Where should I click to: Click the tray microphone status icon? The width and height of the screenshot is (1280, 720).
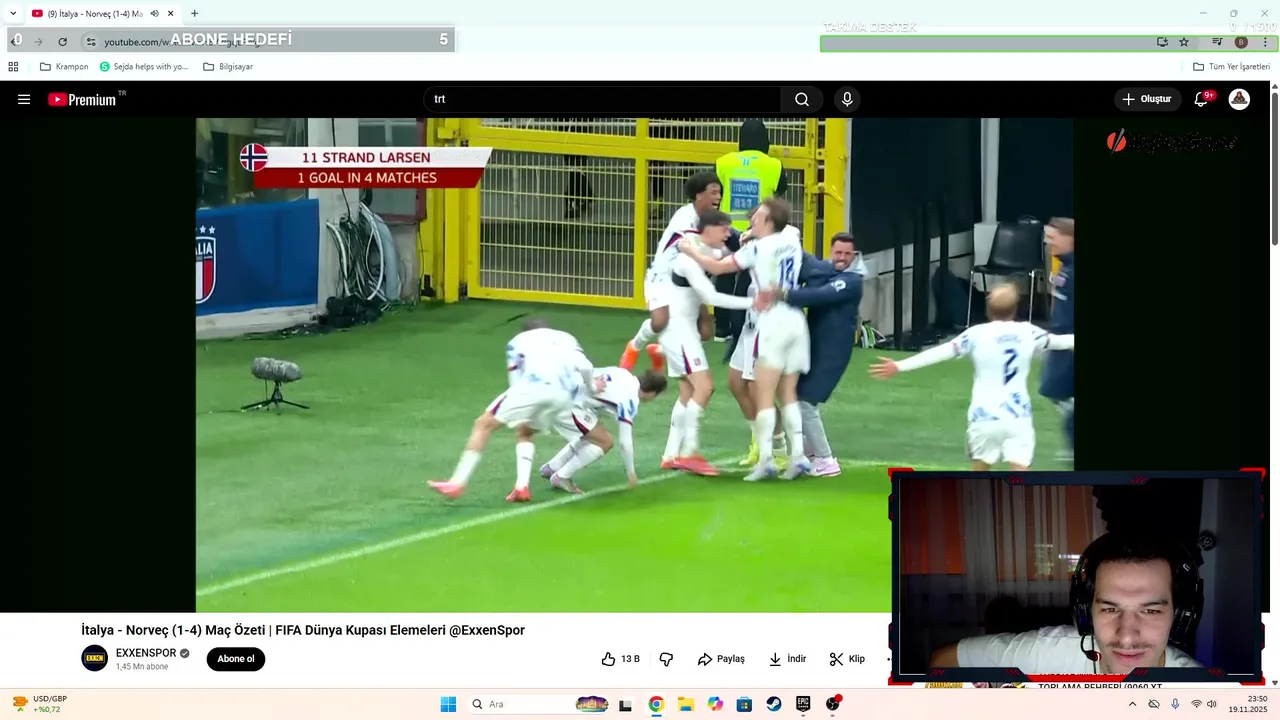coord(1175,704)
